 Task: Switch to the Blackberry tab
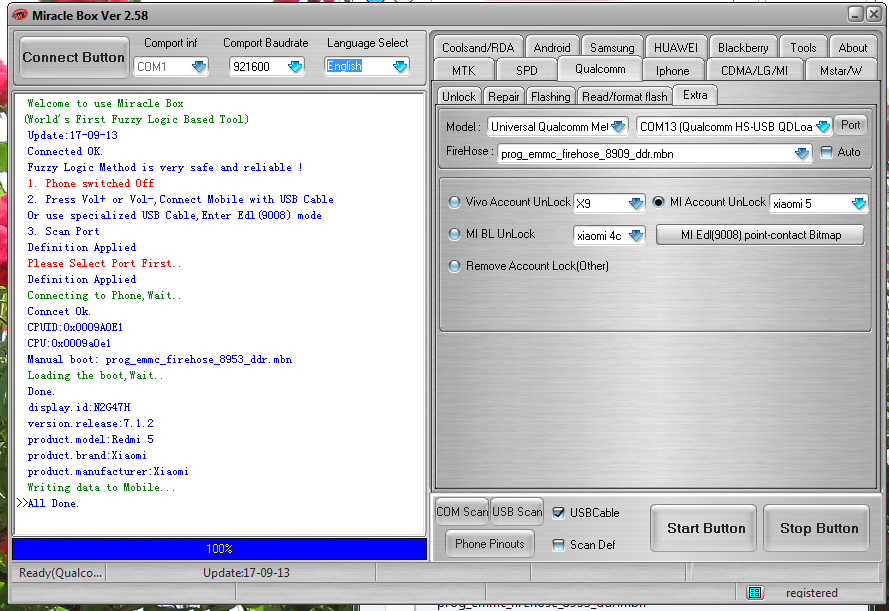(743, 48)
